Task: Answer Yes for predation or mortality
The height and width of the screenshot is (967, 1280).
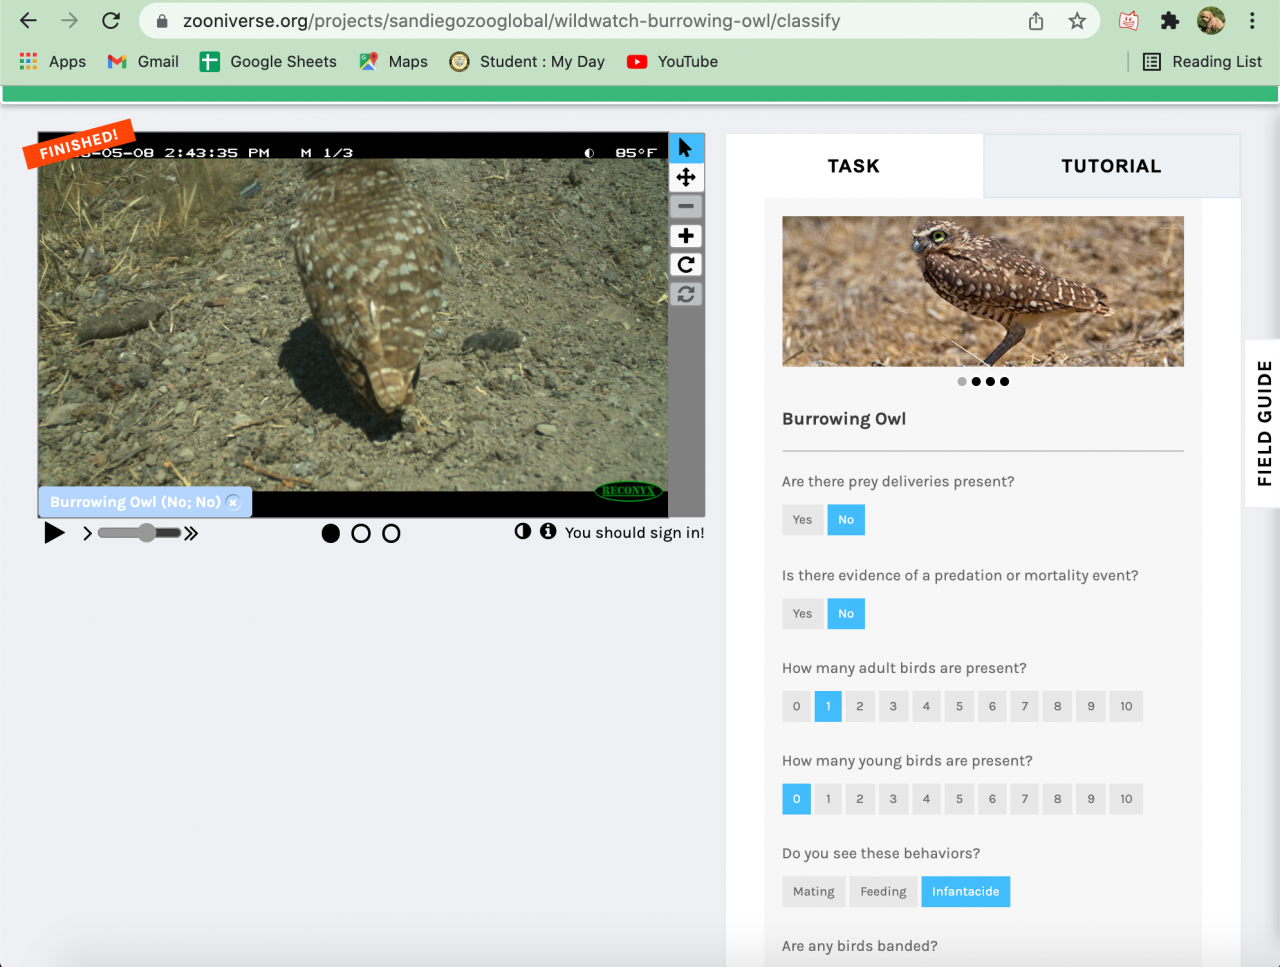Action: (x=802, y=614)
